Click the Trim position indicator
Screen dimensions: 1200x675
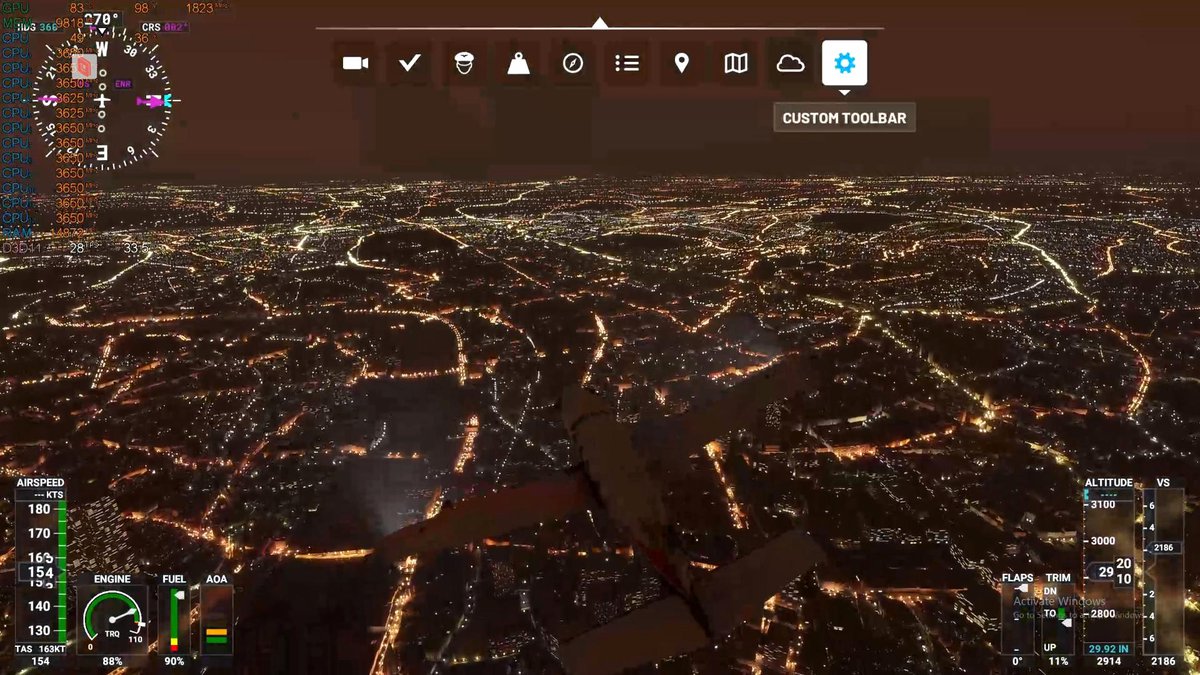pyautogui.click(x=1057, y=618)
